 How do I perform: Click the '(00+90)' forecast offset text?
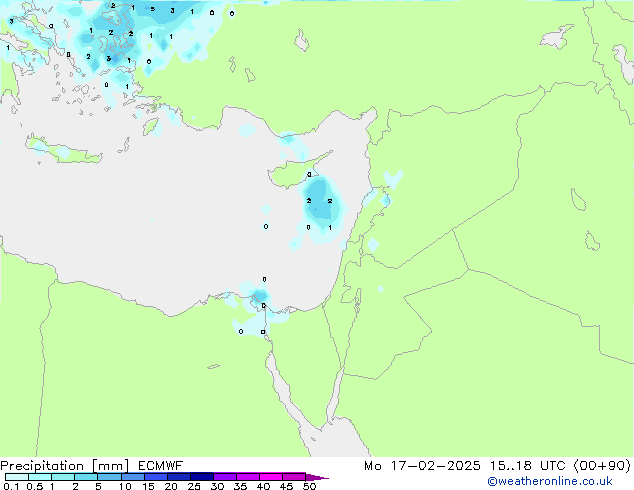[x=602, y=466]
